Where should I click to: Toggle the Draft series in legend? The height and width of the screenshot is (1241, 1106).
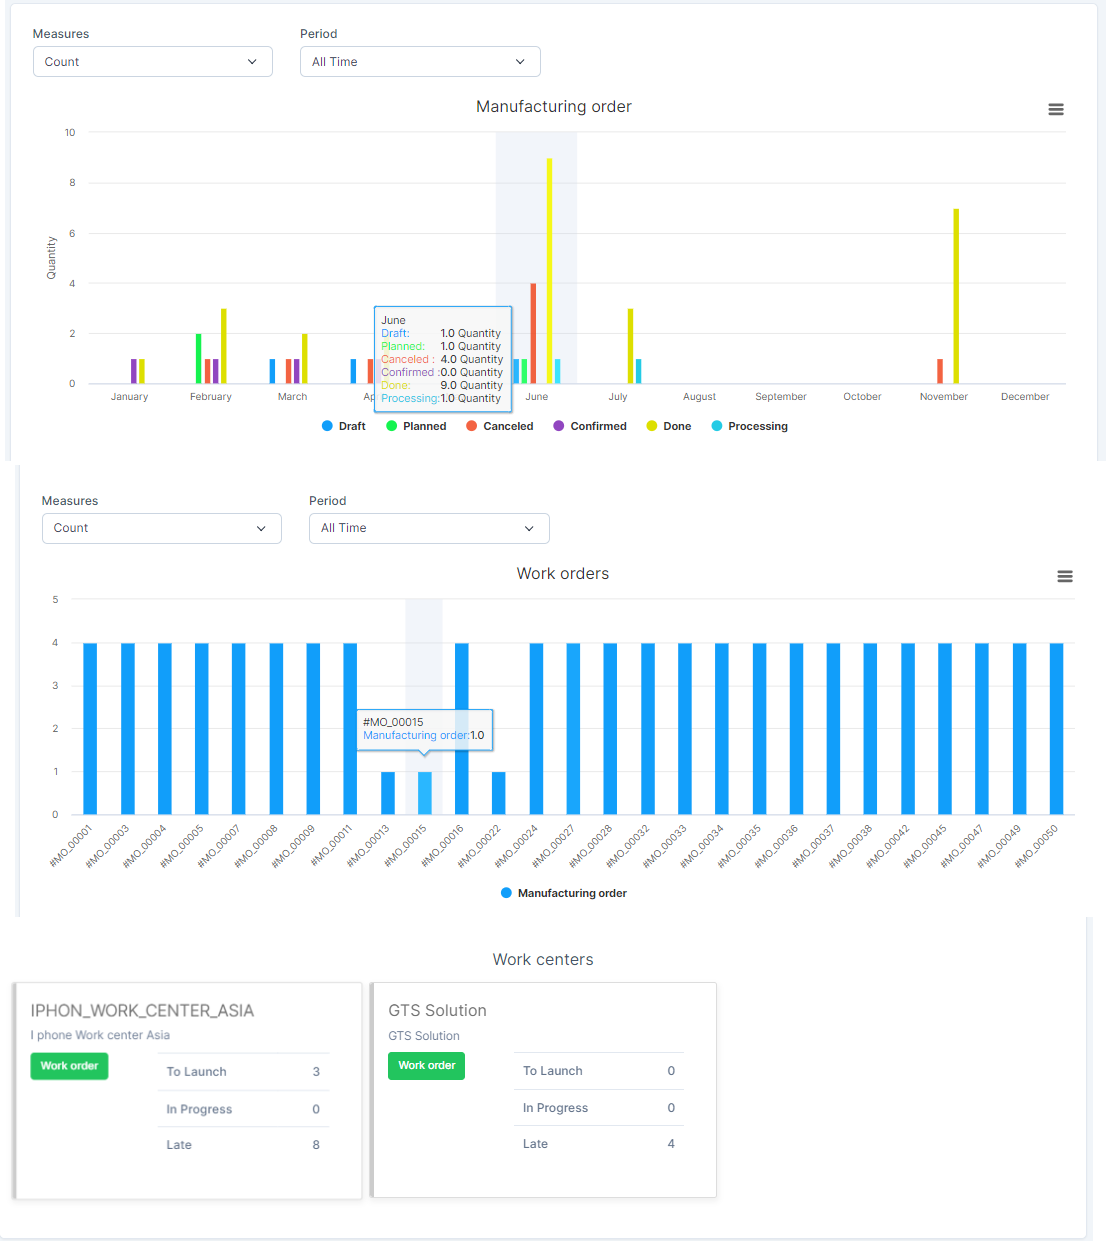pos(343,426)
